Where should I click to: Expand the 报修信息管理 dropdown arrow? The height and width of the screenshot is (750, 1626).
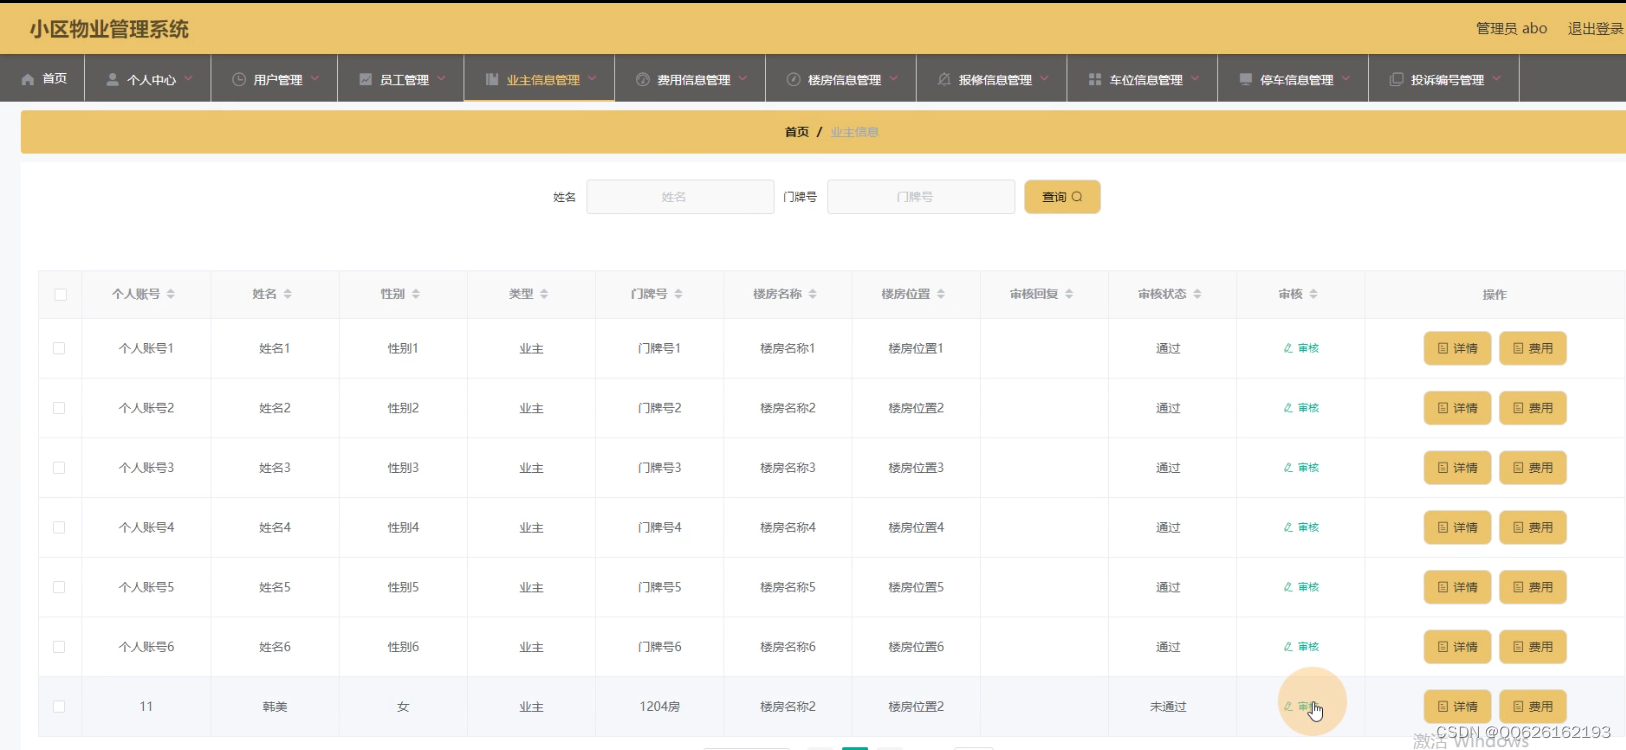pyautogui.click(x=1045, y=78)
